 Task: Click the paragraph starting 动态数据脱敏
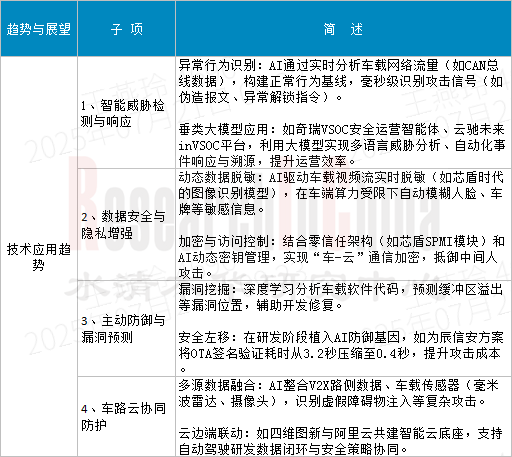coord(340,193)
